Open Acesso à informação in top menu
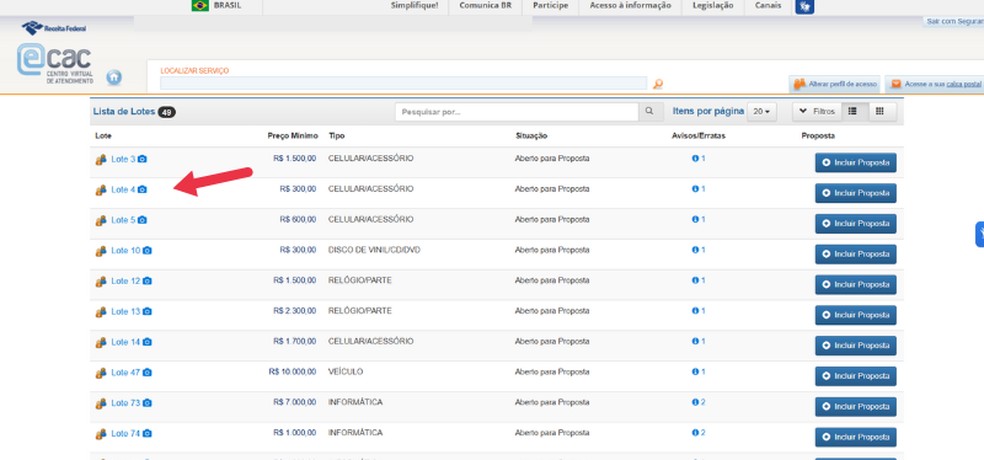The image size is (984, 460). pos(630,6)
